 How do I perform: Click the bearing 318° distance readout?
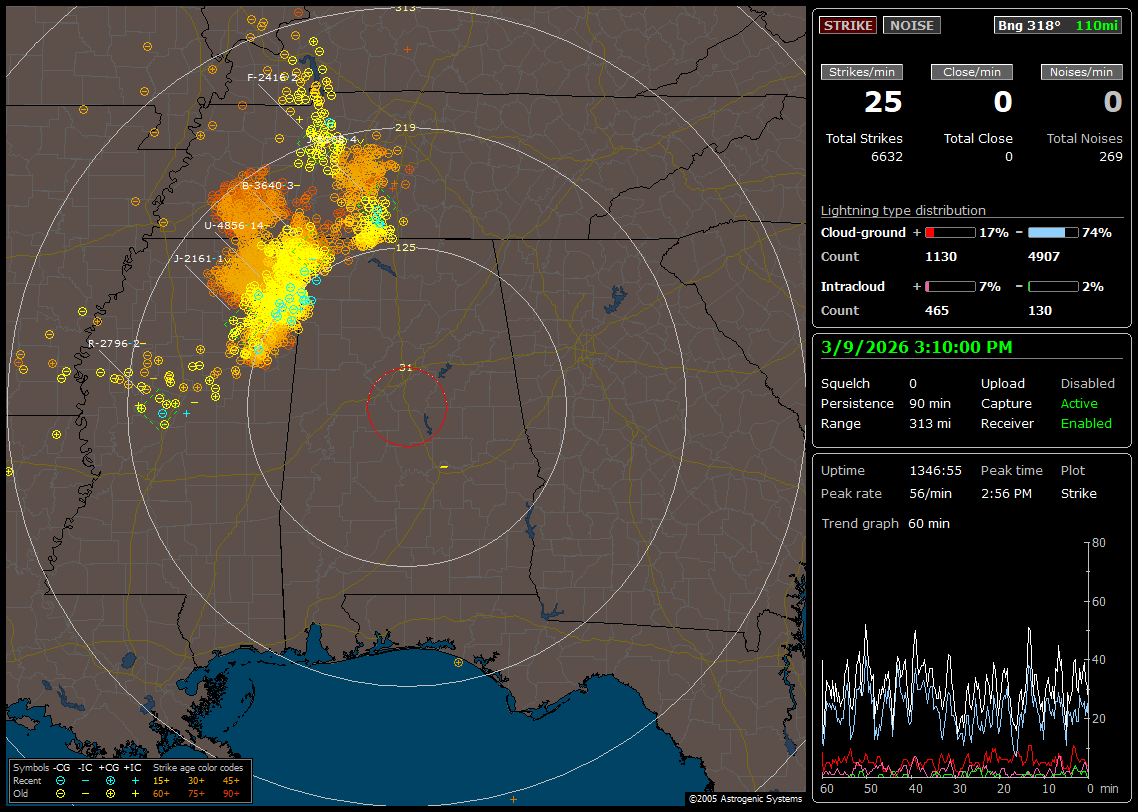(x=1058, y=26)
